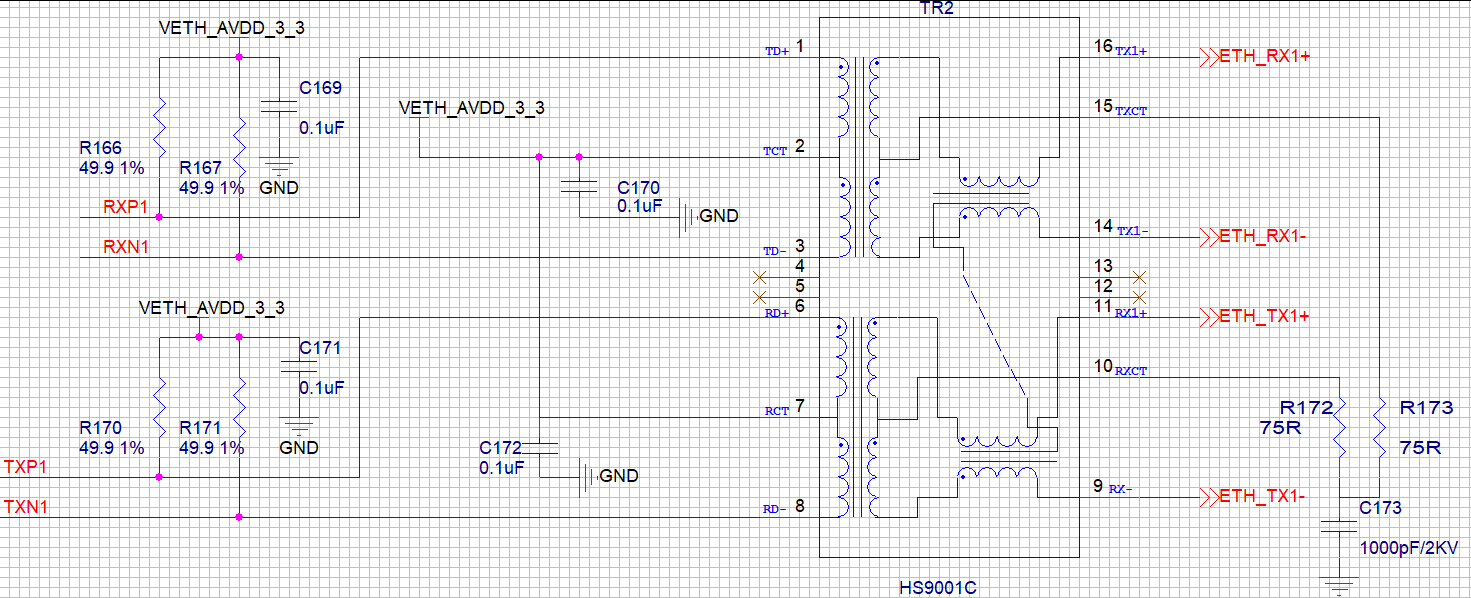This screenshot has height=598, width=1471.
Task: Select the HS9001C part value text
Action: pos(937,588)
